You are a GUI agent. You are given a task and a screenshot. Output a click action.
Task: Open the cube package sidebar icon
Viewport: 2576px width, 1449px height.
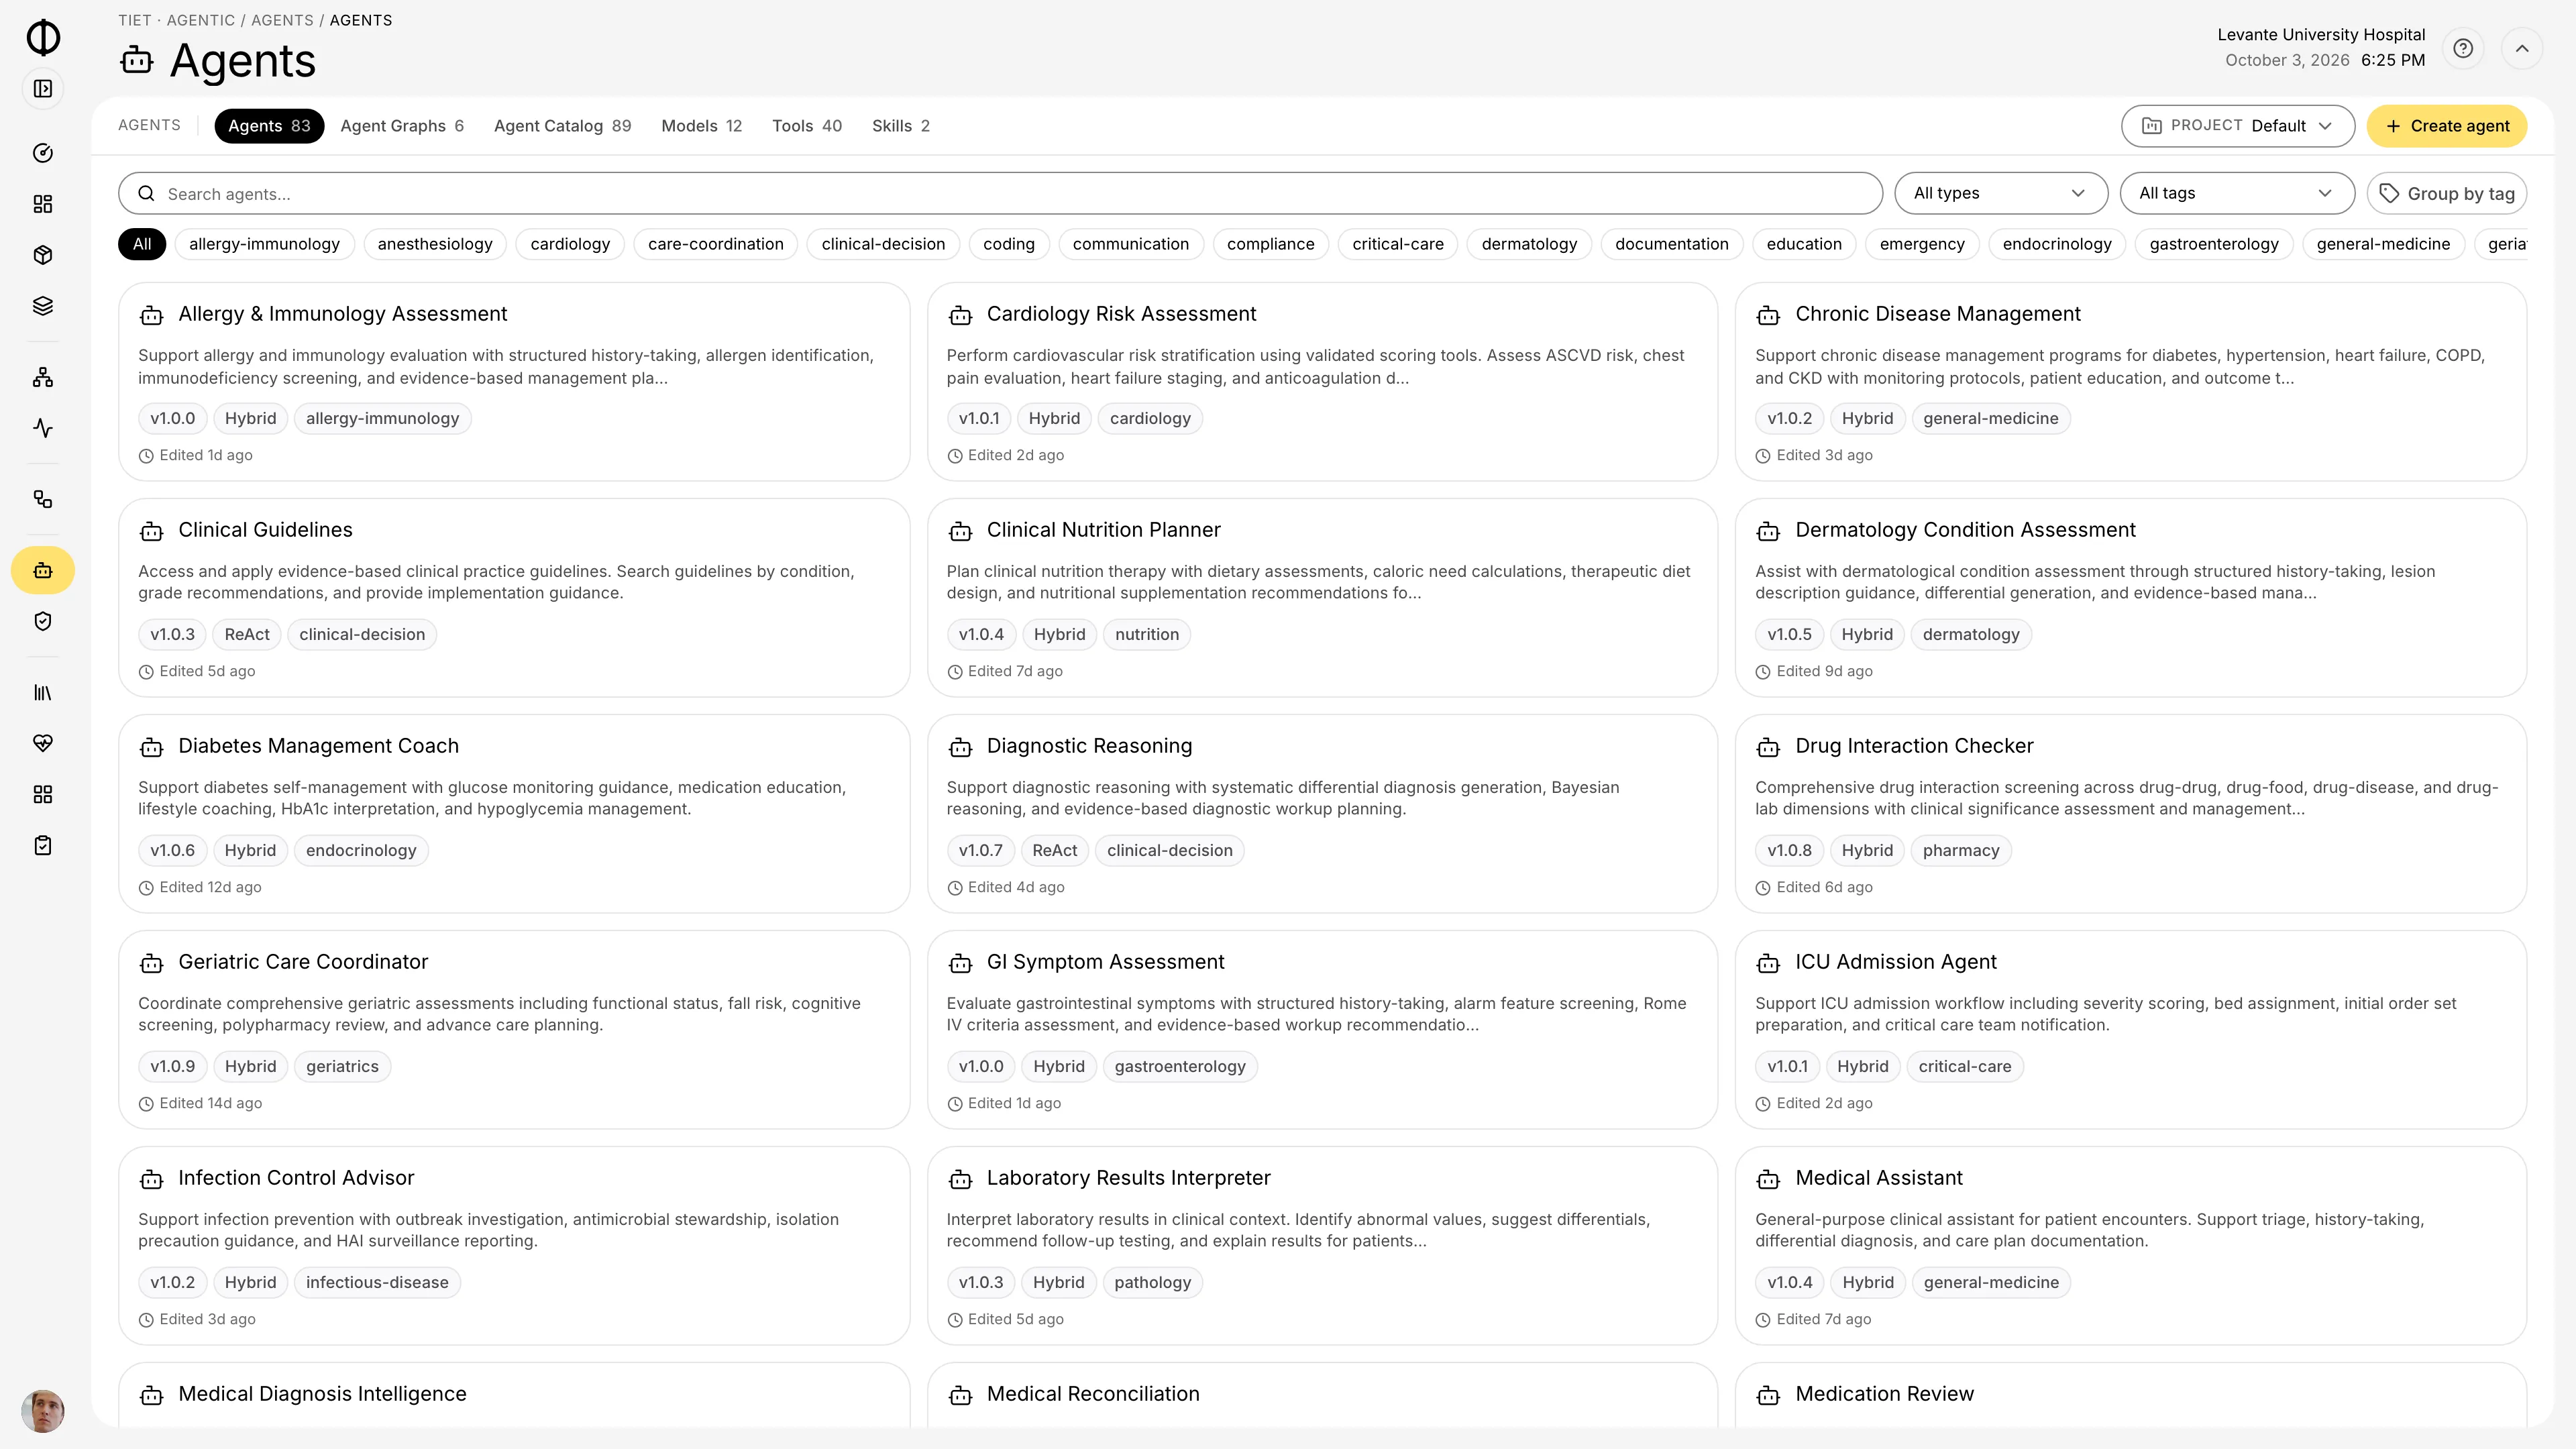coord(43,255)
